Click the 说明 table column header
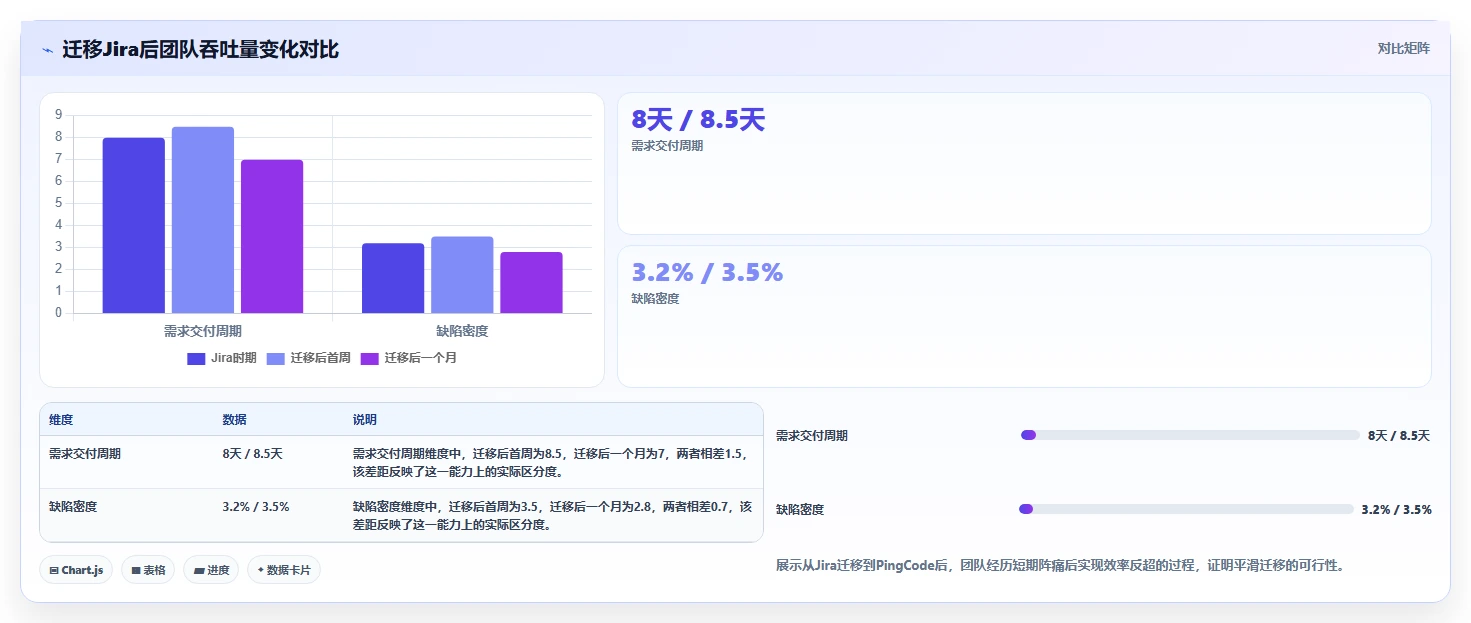 pyautogui.click(x=365, y=420)
